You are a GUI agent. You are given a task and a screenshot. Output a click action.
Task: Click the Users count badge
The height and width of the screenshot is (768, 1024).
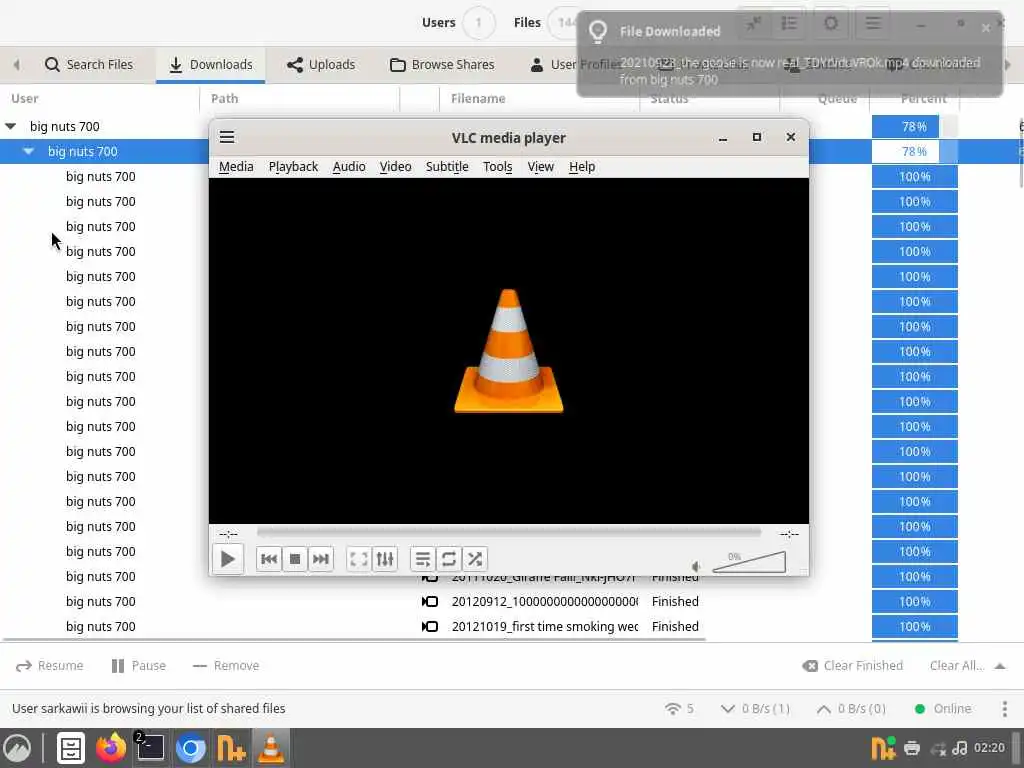(x=478, y=23)
